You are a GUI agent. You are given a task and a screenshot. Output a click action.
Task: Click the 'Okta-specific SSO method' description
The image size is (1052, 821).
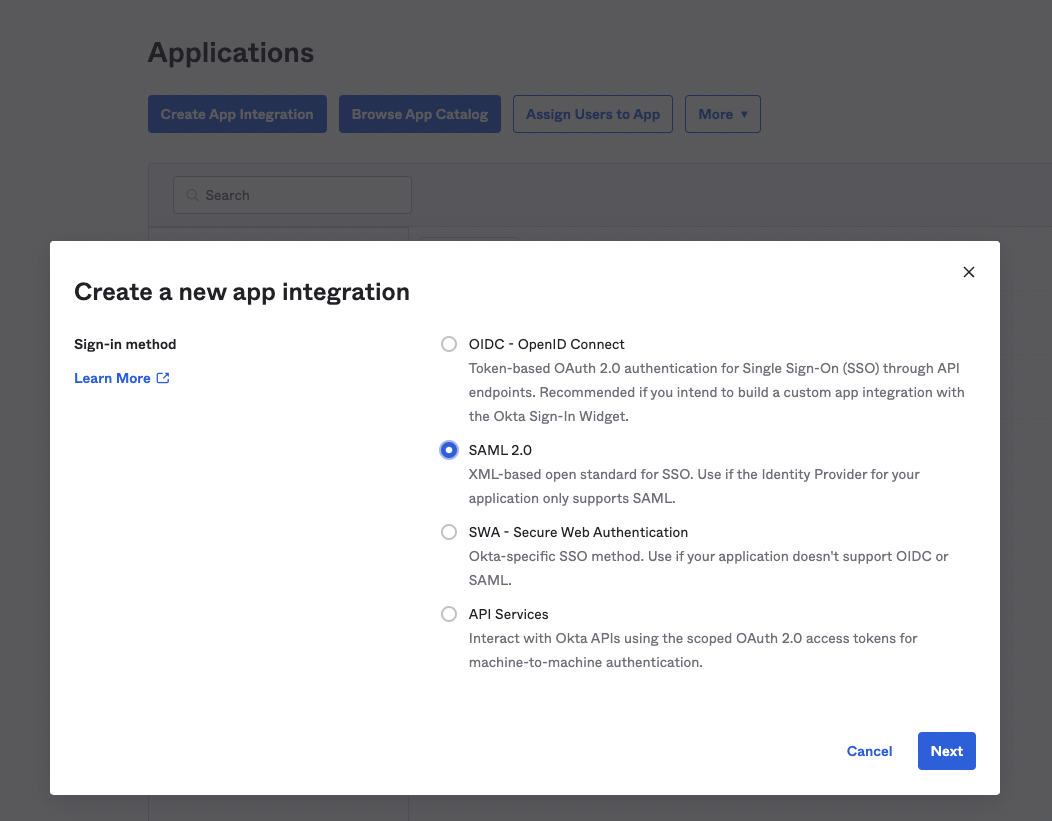click(708, 568)
